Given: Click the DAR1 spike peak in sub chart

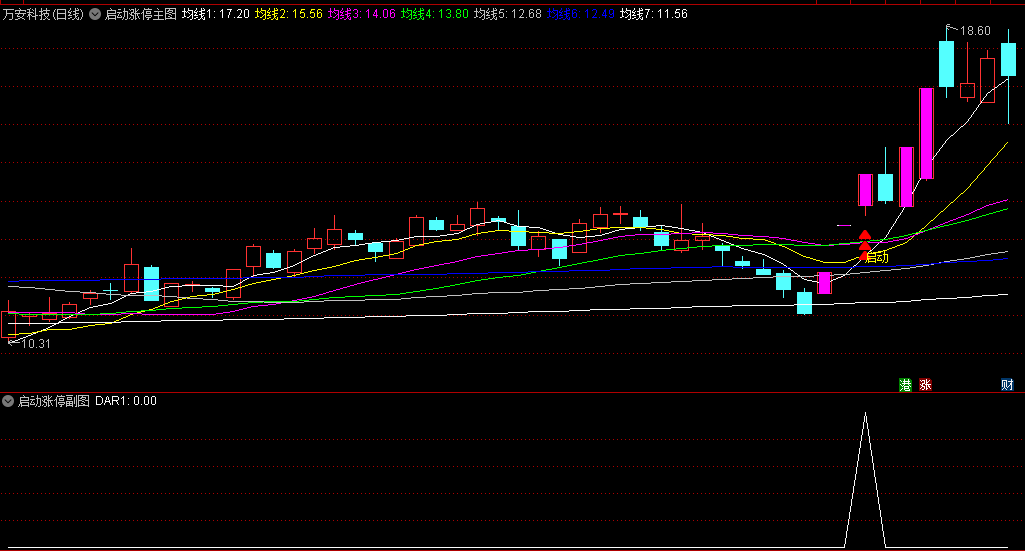Looking at the screenshot, I should pyautogui.click(x=865, y=414).
